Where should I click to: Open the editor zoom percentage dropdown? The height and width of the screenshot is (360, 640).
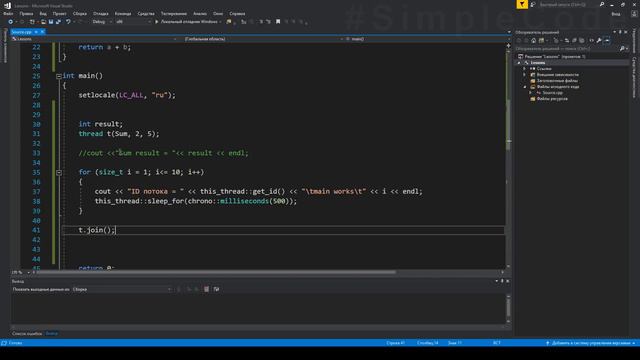(x=20, y=272)
